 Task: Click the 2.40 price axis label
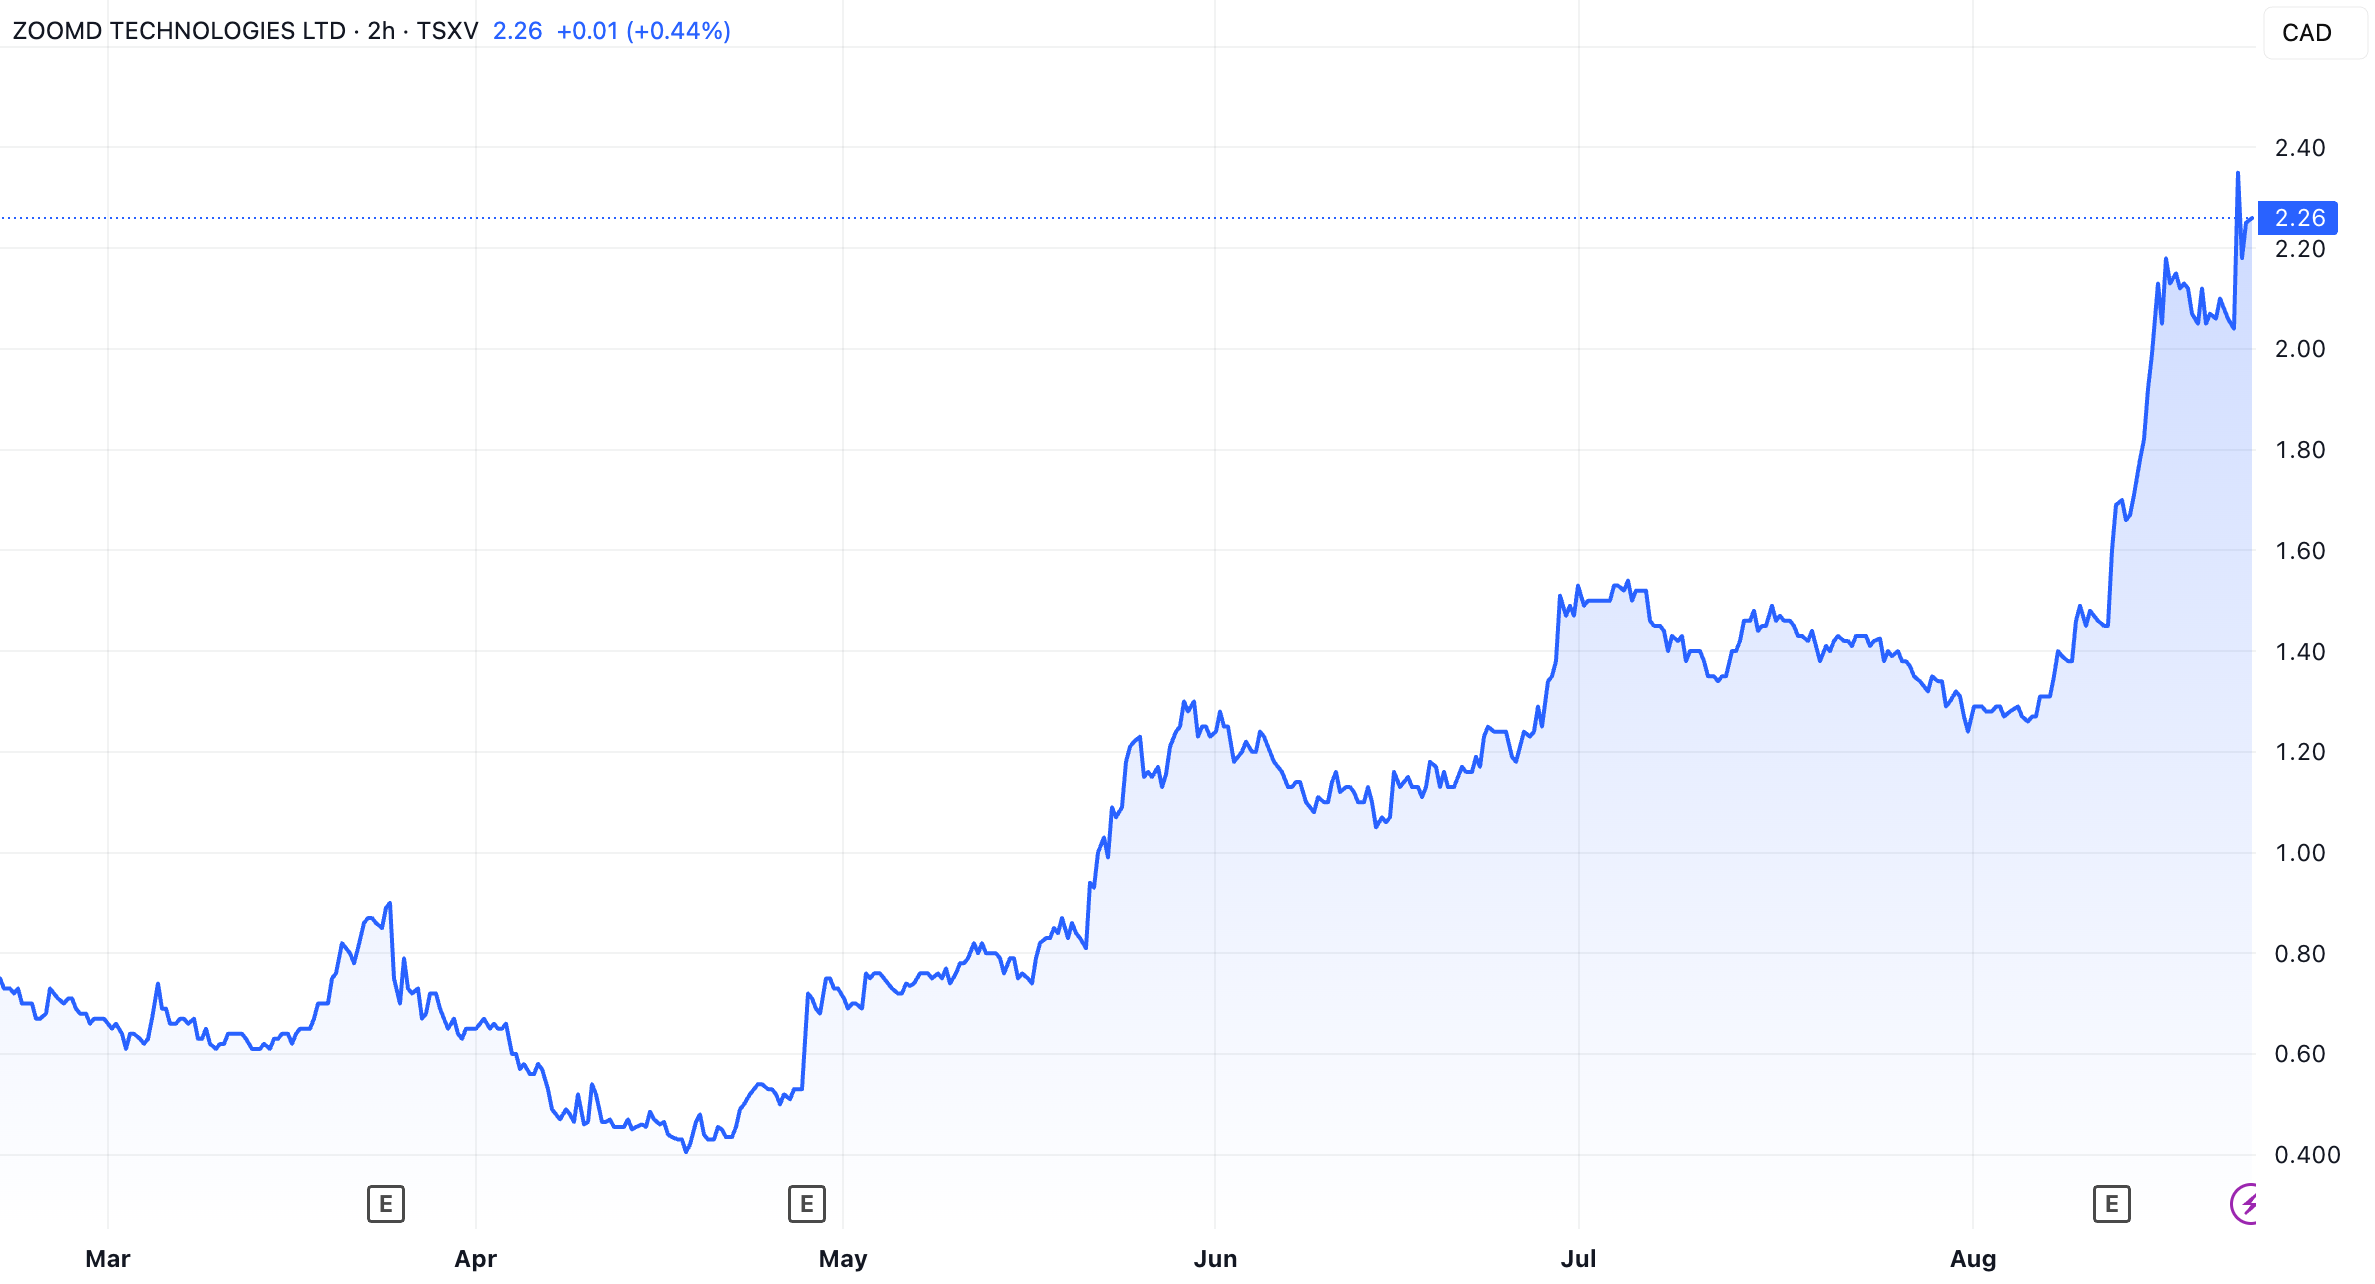coord(2300,148)
